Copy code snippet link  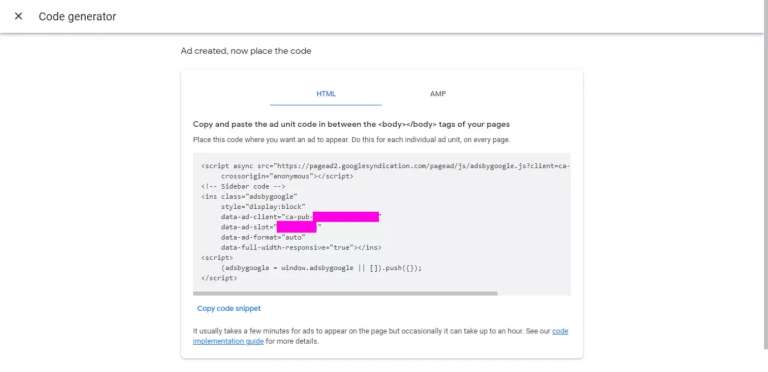point(229,308)
